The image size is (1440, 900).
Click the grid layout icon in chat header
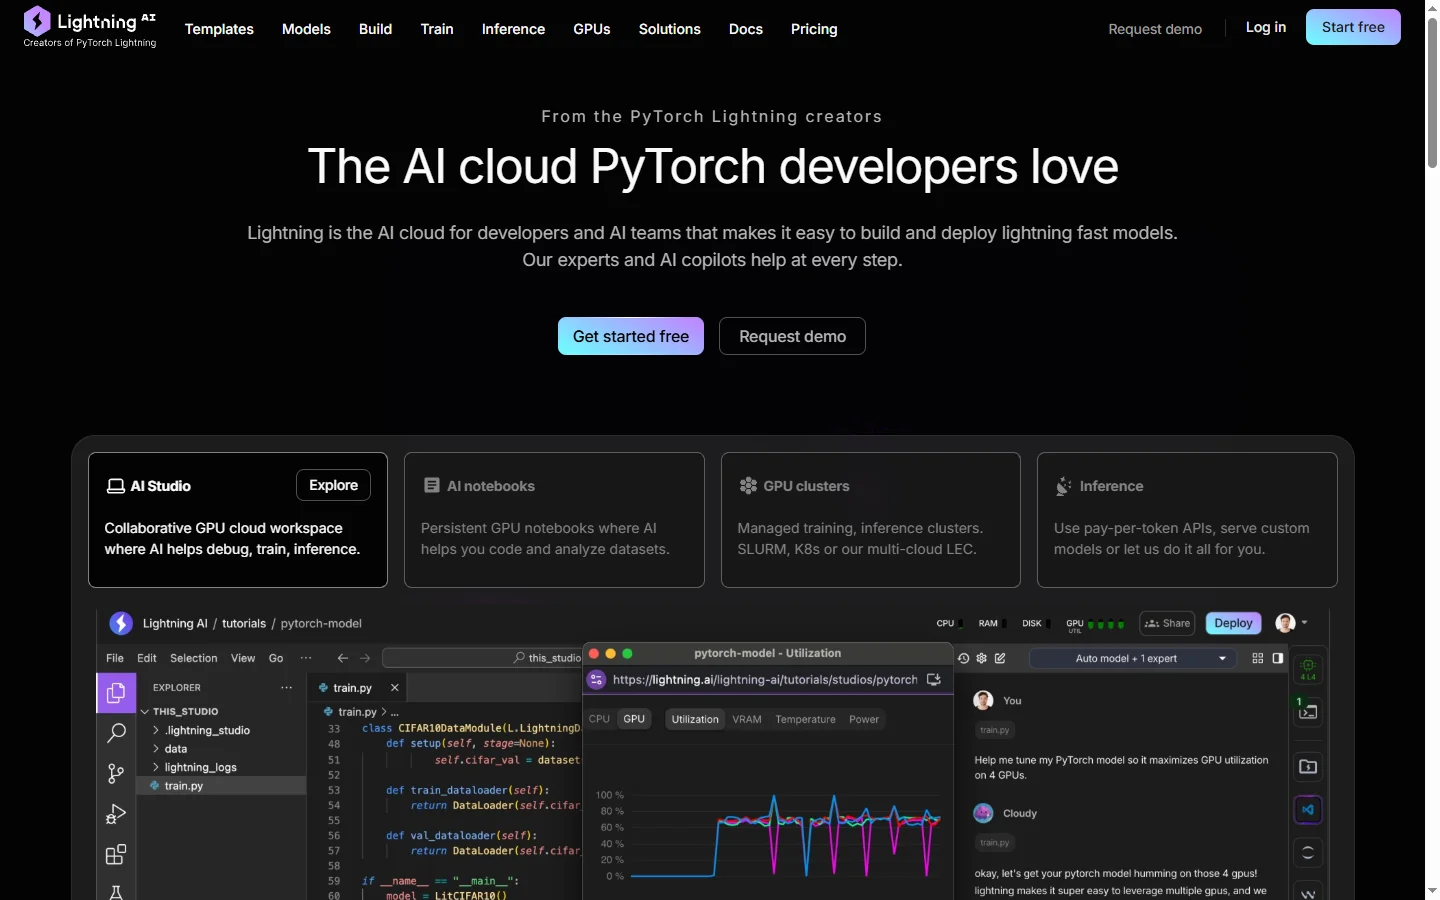pos(1258,658)
